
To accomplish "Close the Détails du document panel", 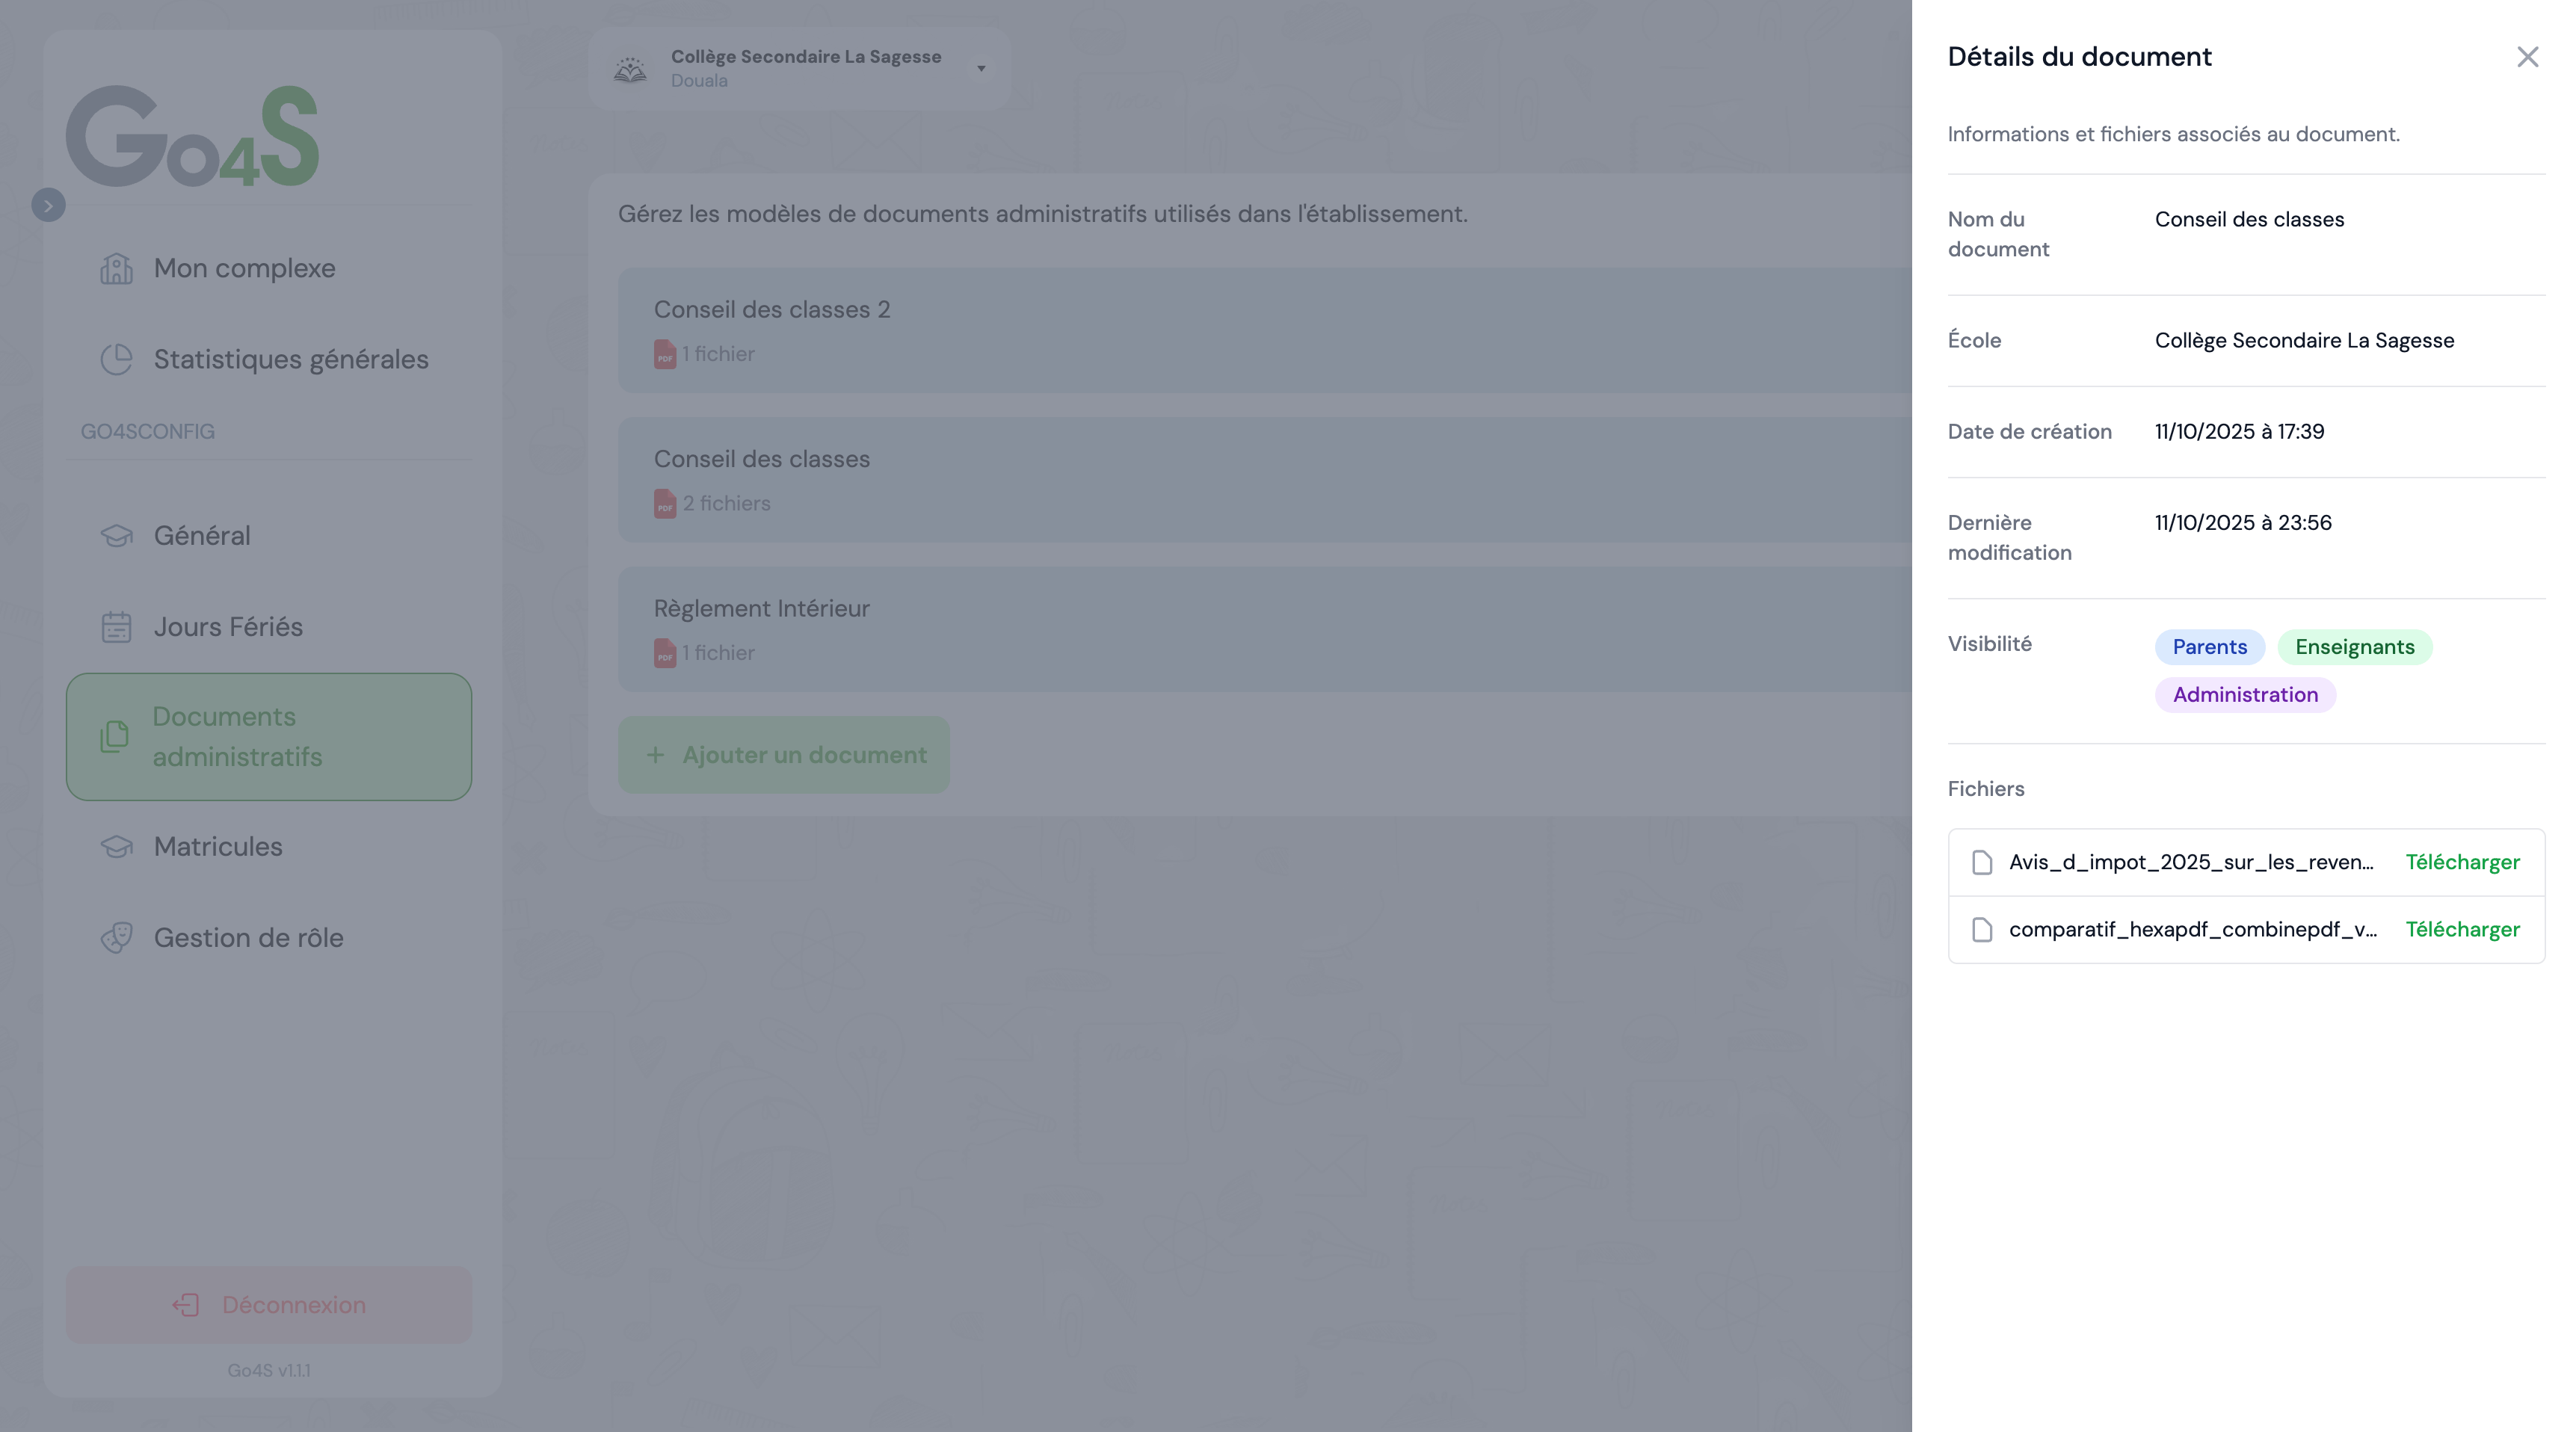I will [2527, 57].
